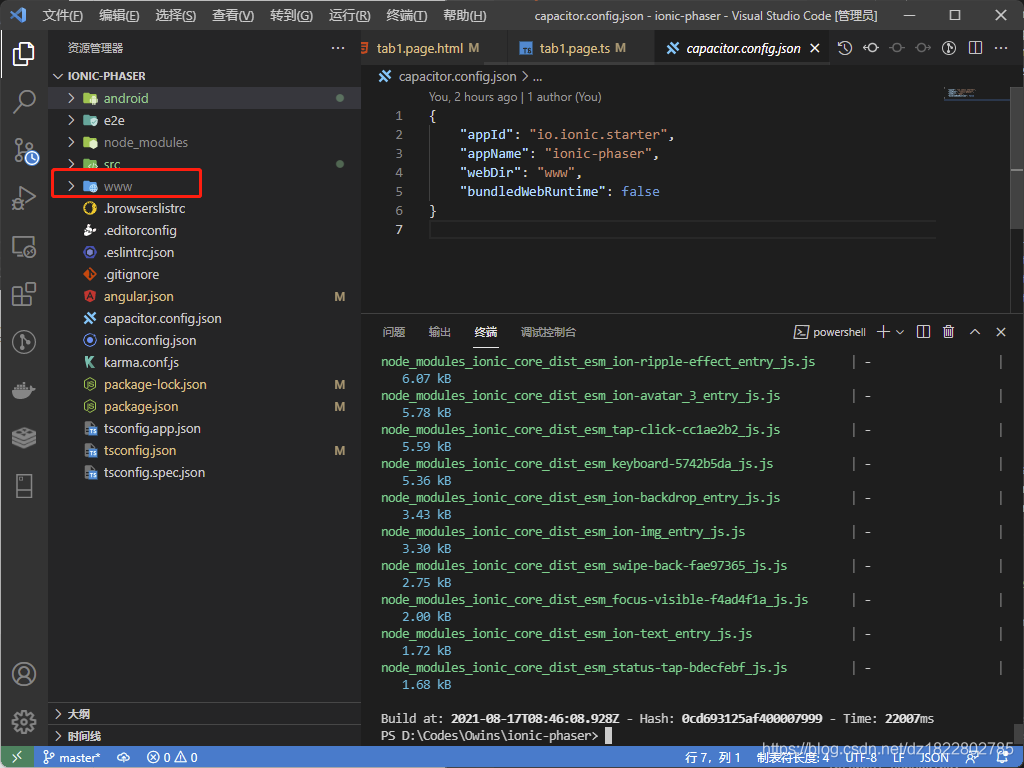Click the master* branch in status bar
Viewport: 1024px width, 768px height.
coord(71,757)
